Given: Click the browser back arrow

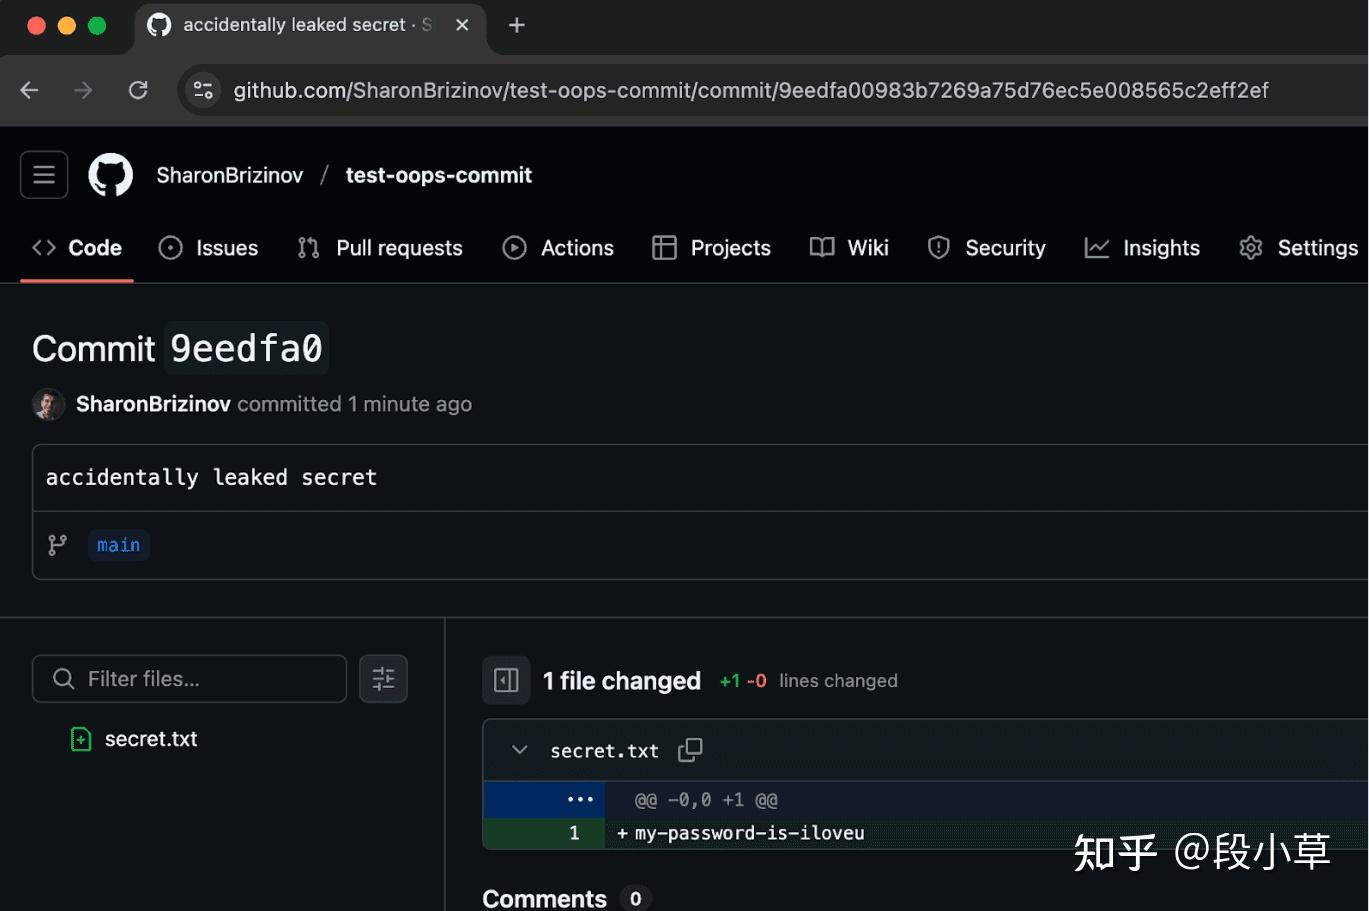Looking at the screenshot, I should (x=30, y=90).
